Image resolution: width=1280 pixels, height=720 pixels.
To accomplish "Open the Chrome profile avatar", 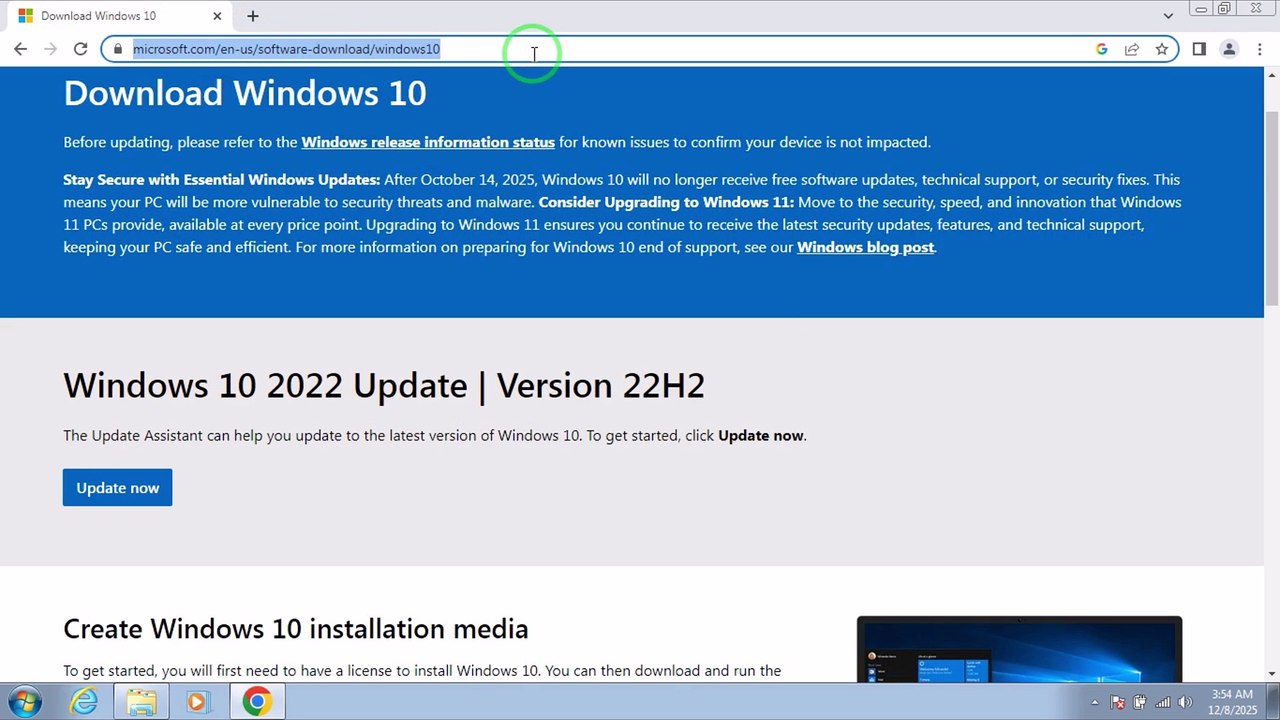I will pos(1229,49).
